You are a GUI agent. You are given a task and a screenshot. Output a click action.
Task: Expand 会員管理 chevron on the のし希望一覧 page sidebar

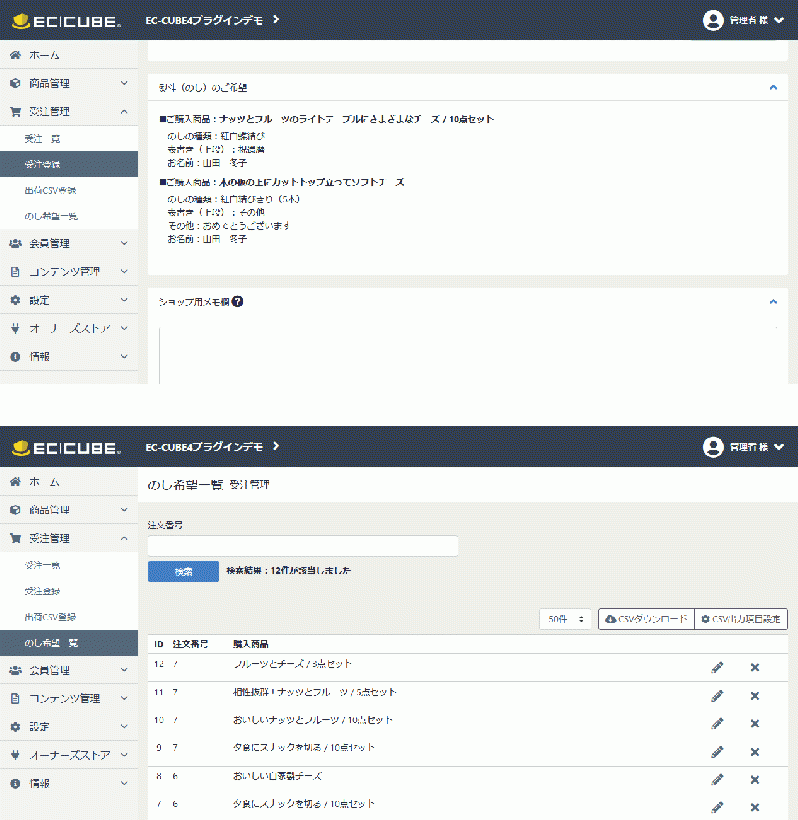124,670
